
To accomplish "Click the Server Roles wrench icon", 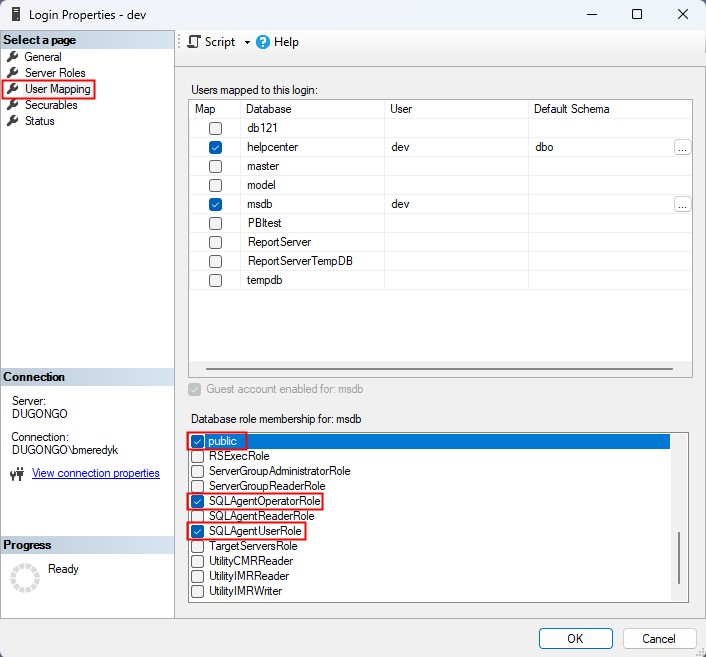I will (13, 72).
